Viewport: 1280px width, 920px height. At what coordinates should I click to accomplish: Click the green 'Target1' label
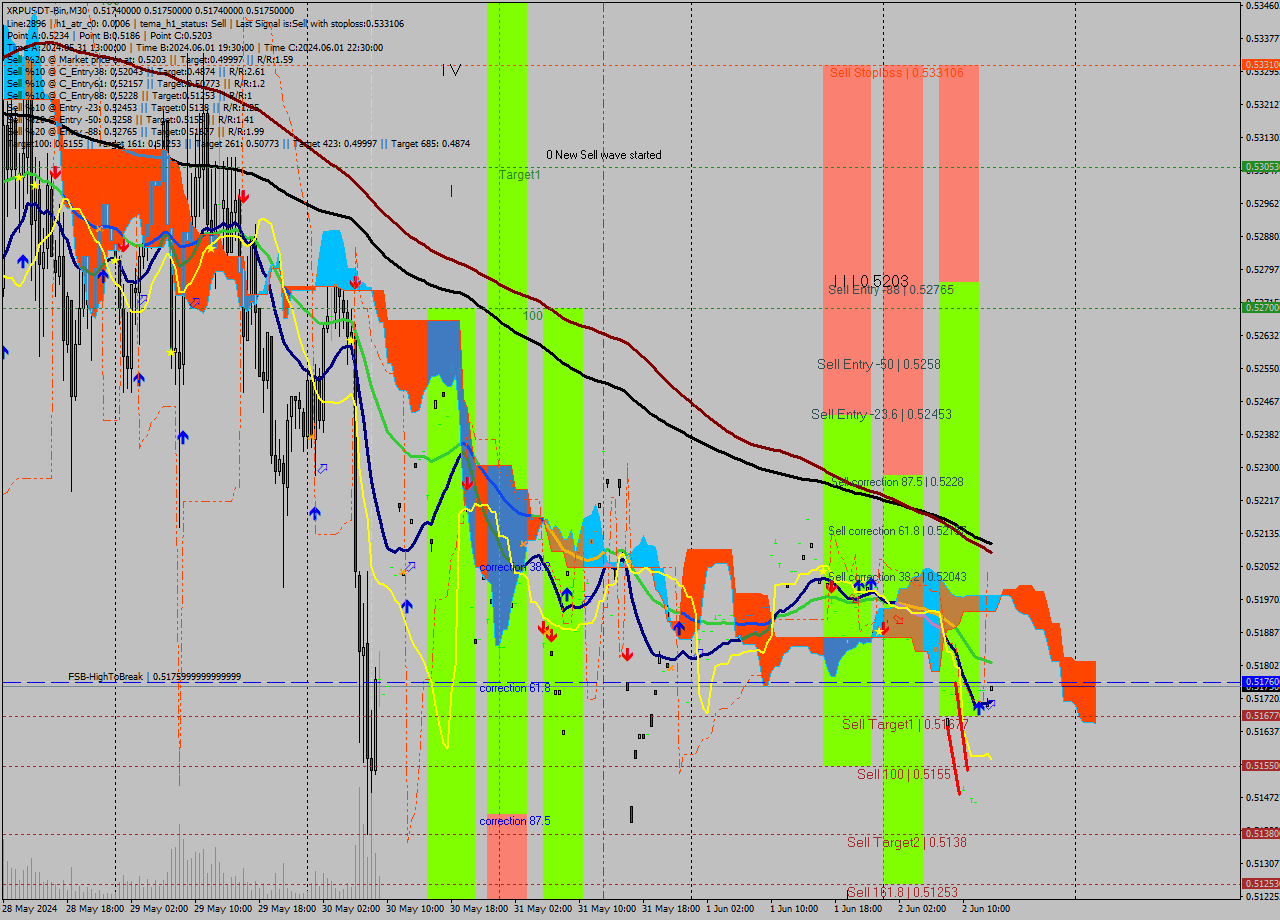pyautogui.click(x=520, y=175)
